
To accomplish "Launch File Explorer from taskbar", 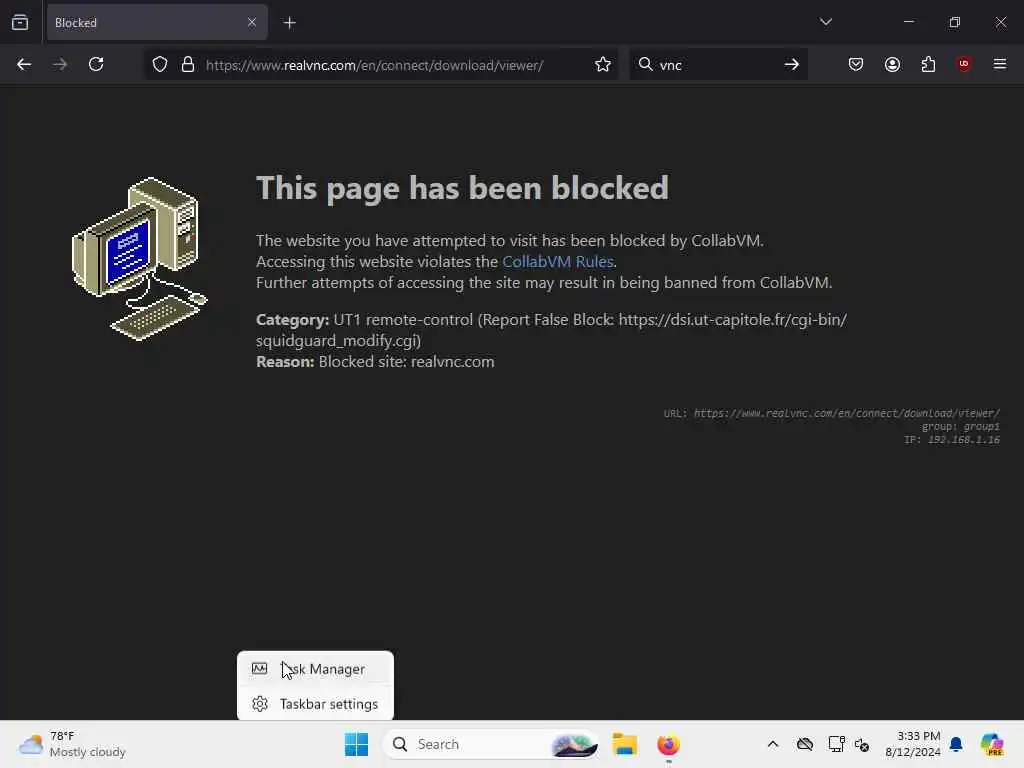I will point(624,744).
